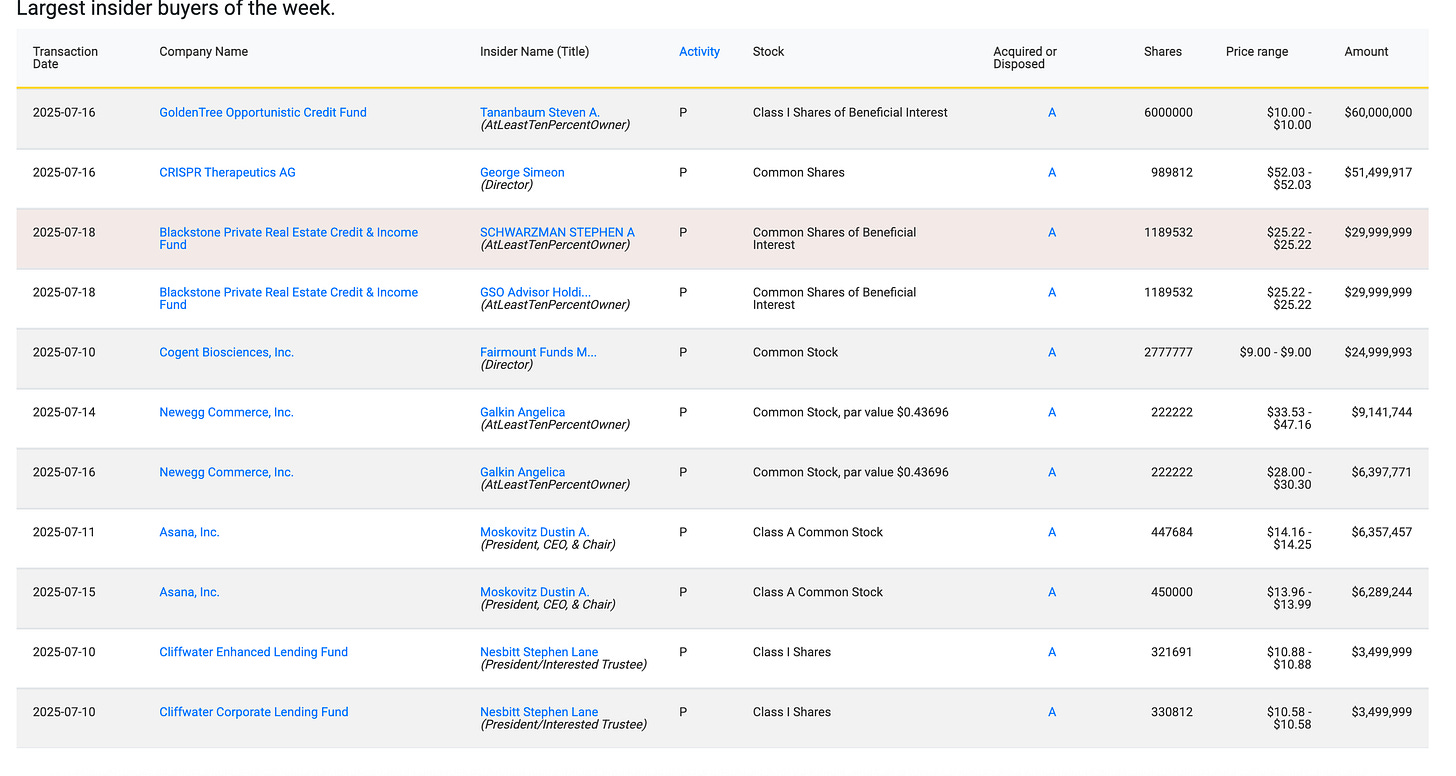Screen dimensions: 1456x776
Task: Sort by the blue Activity column header
Action: tap(699, 52)
